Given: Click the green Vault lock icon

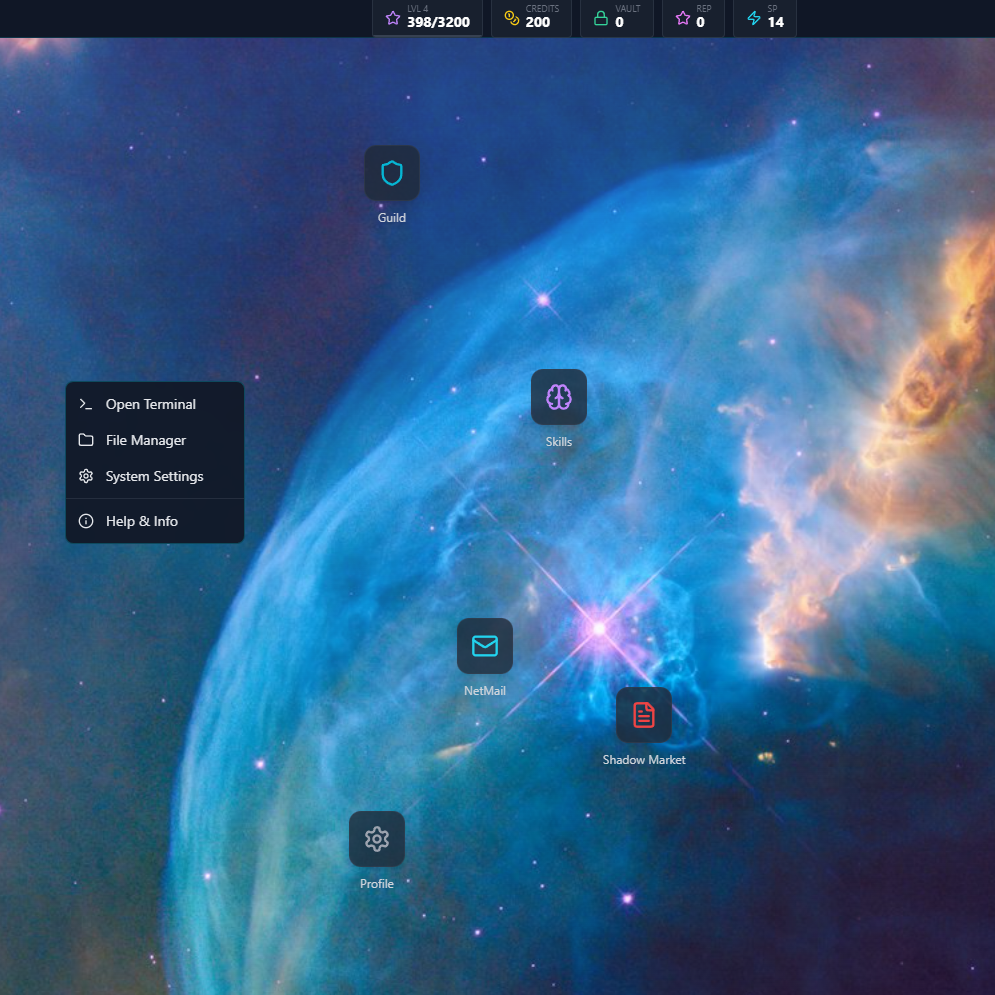Looking at the screenshot, I should click(600, 18).
